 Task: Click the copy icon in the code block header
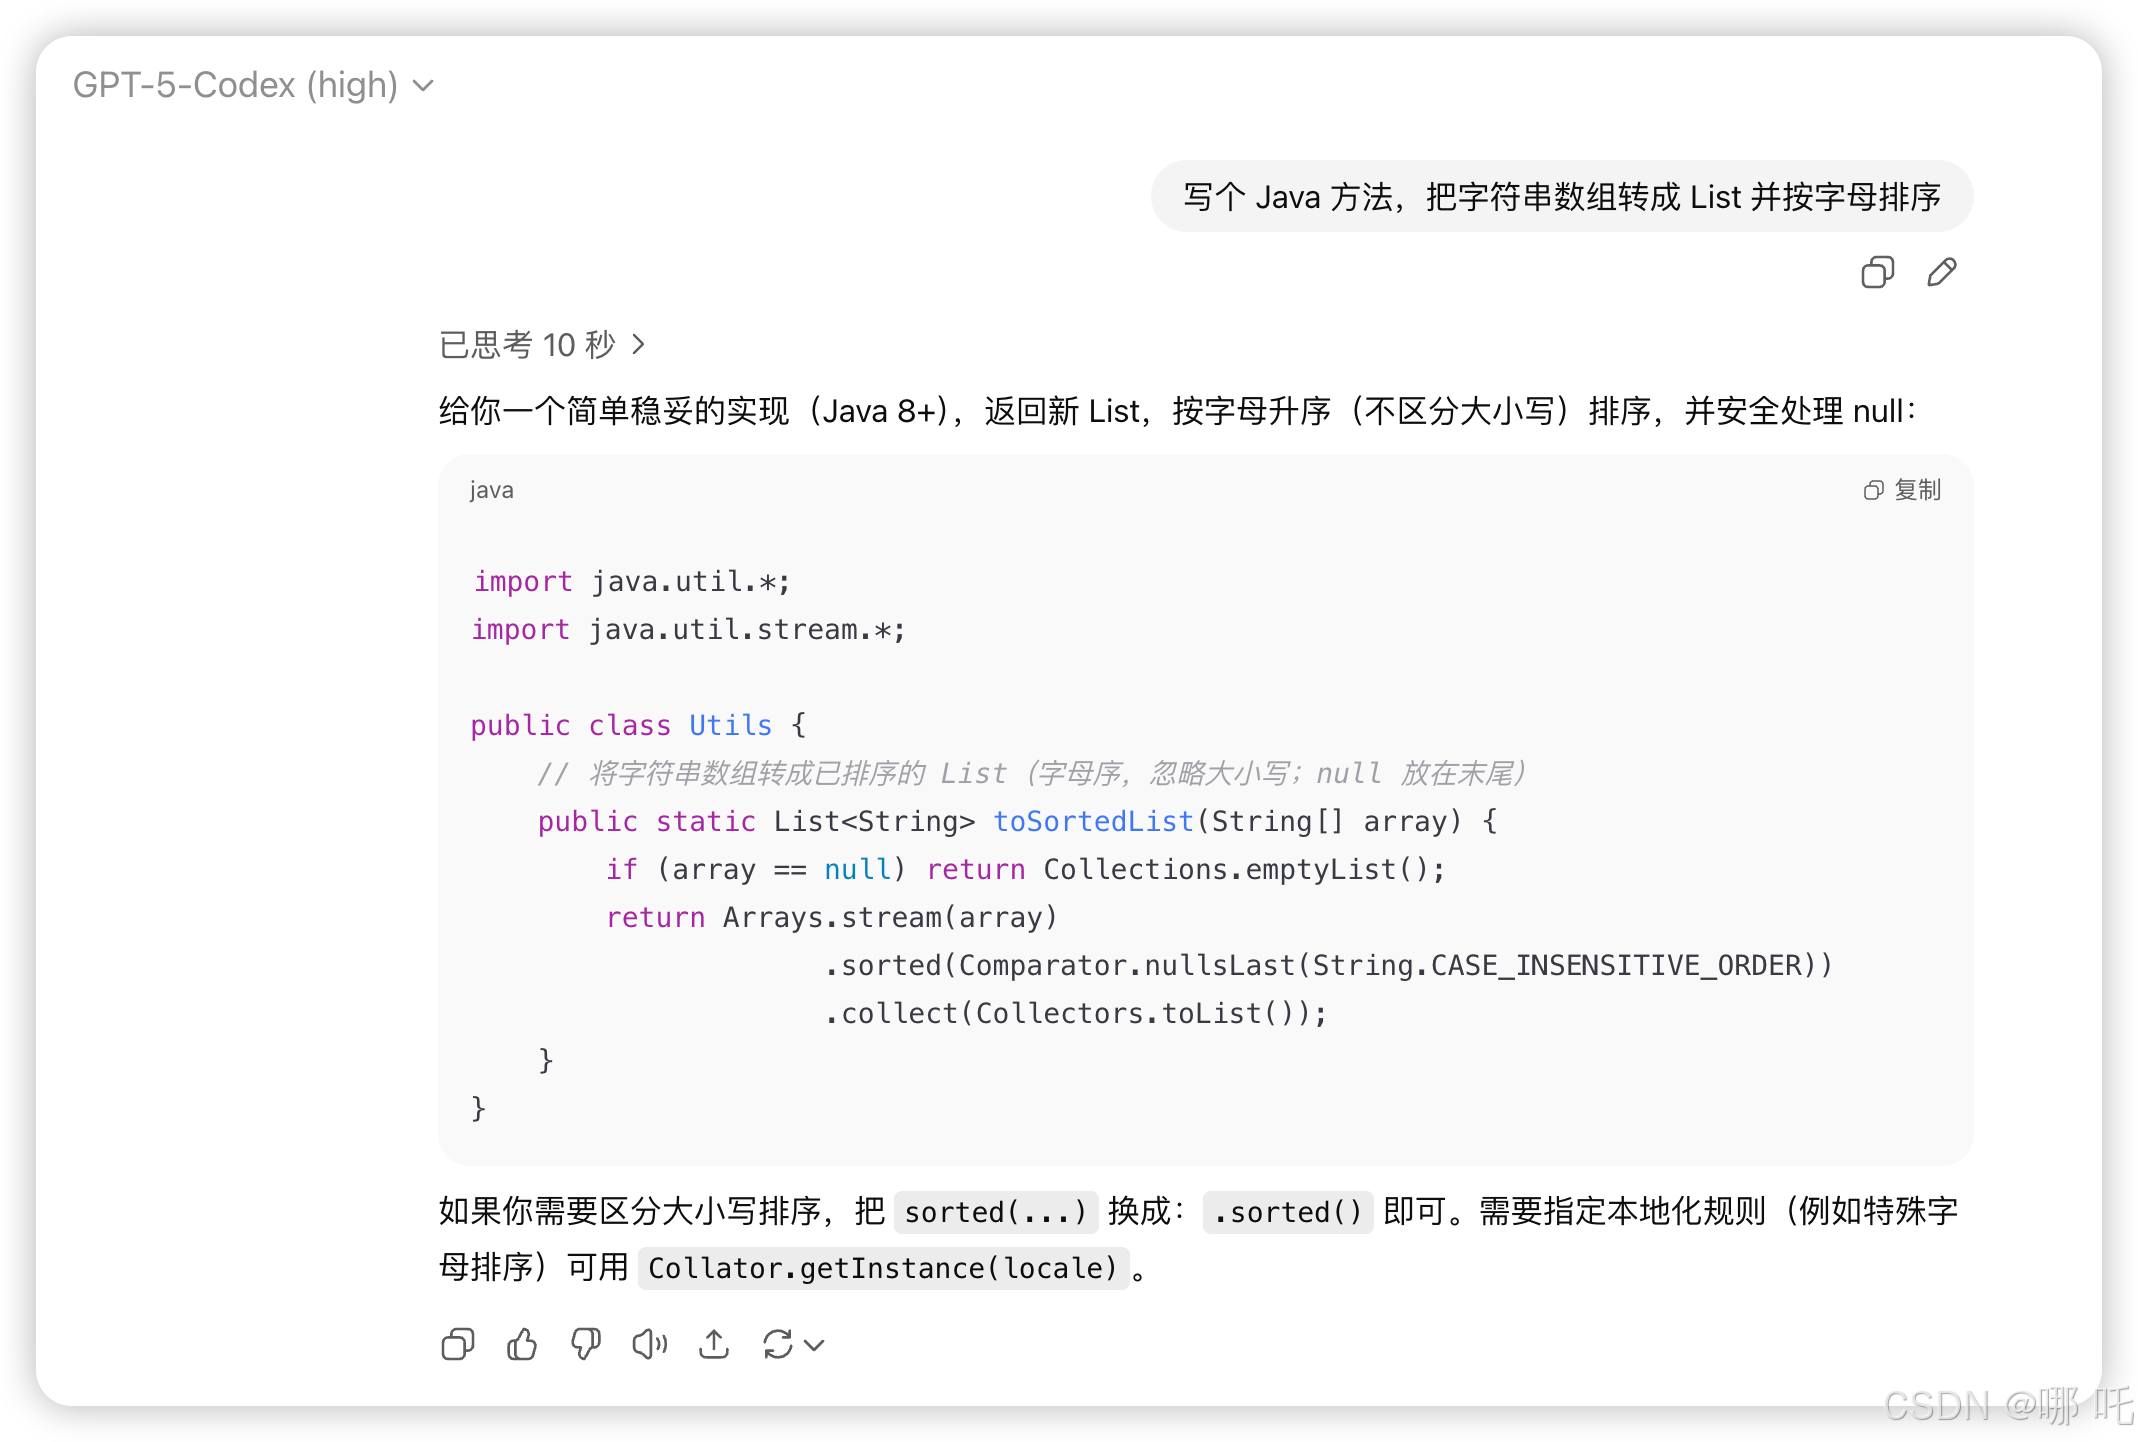click(x=1872, y=490)
